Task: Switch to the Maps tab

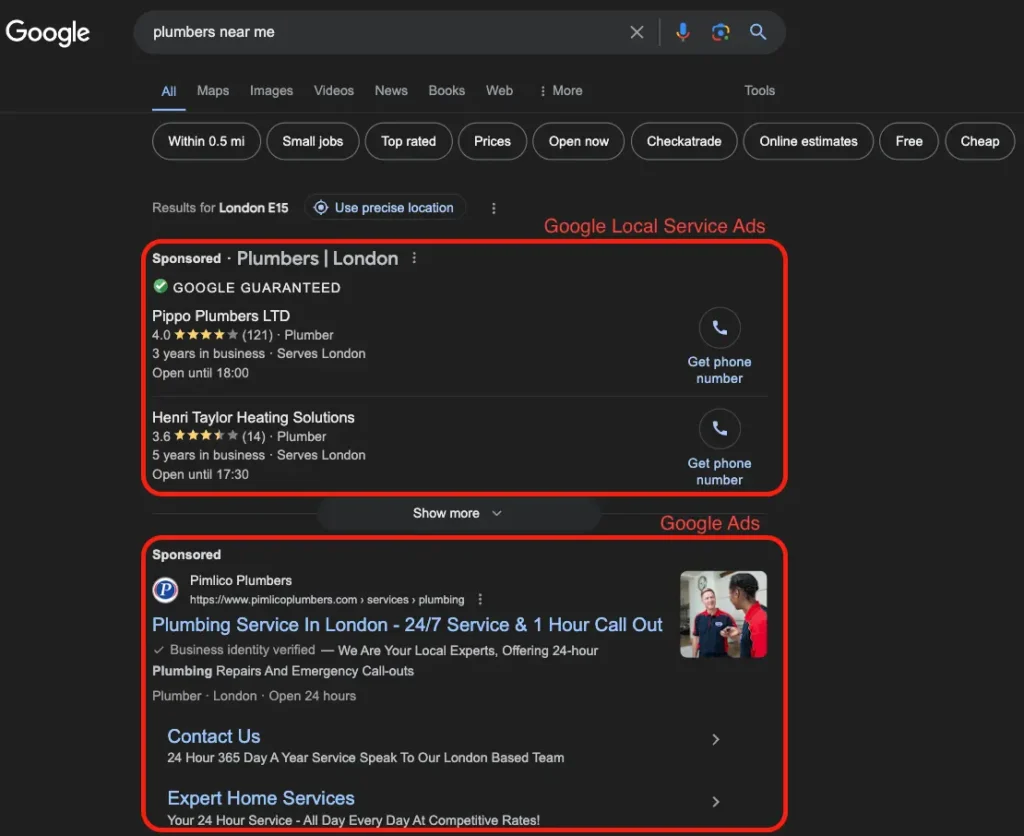Action: [x=212, y=90]
